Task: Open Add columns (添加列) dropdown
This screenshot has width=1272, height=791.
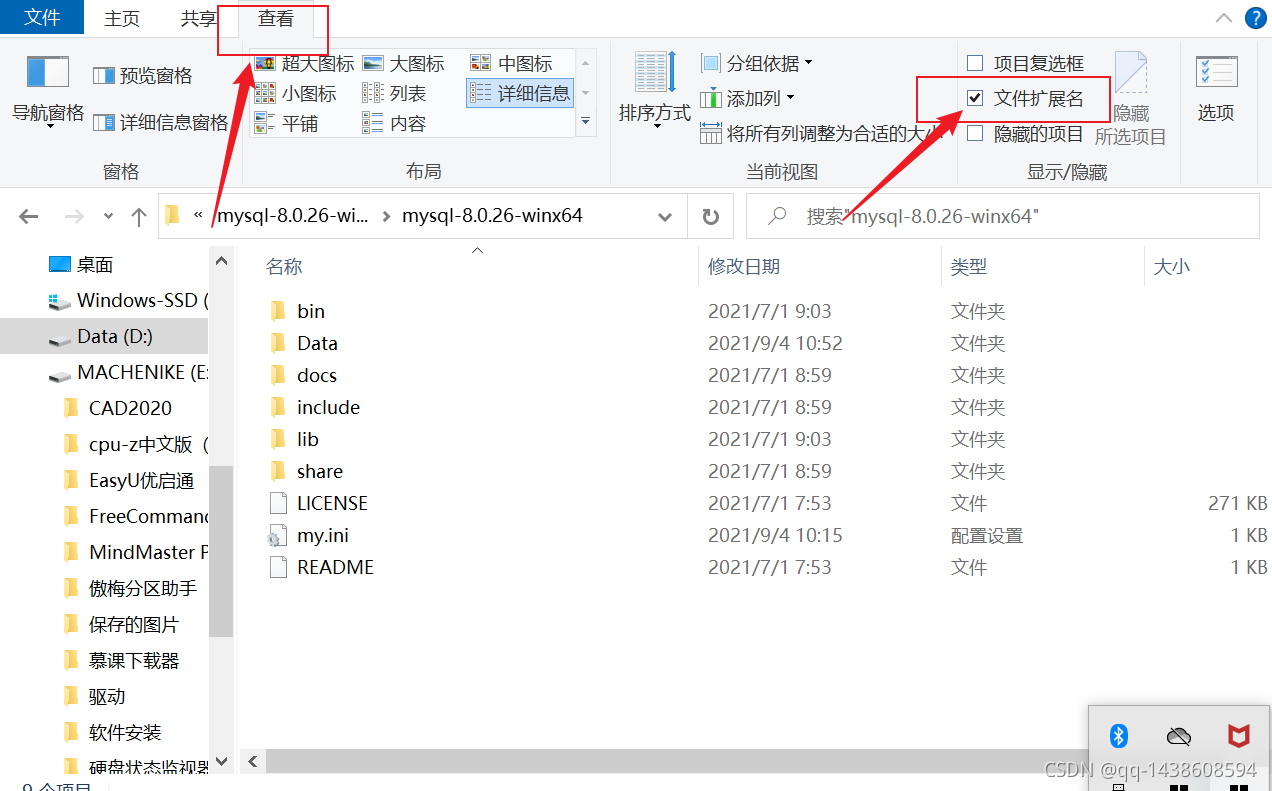Action: coord(748,98)
